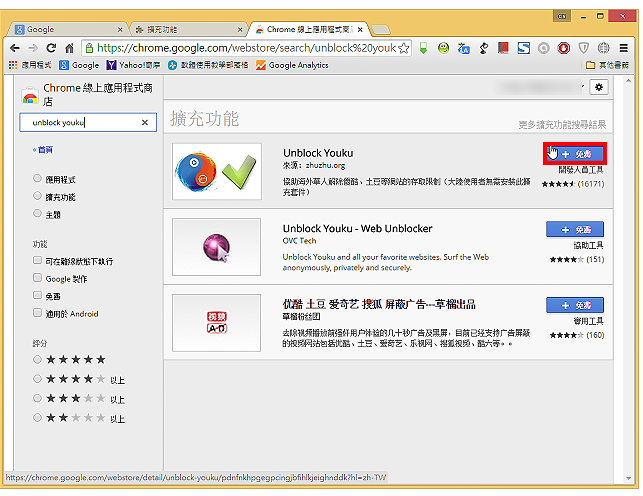Select the 應用程式 radio button

(x=37, y=178)
